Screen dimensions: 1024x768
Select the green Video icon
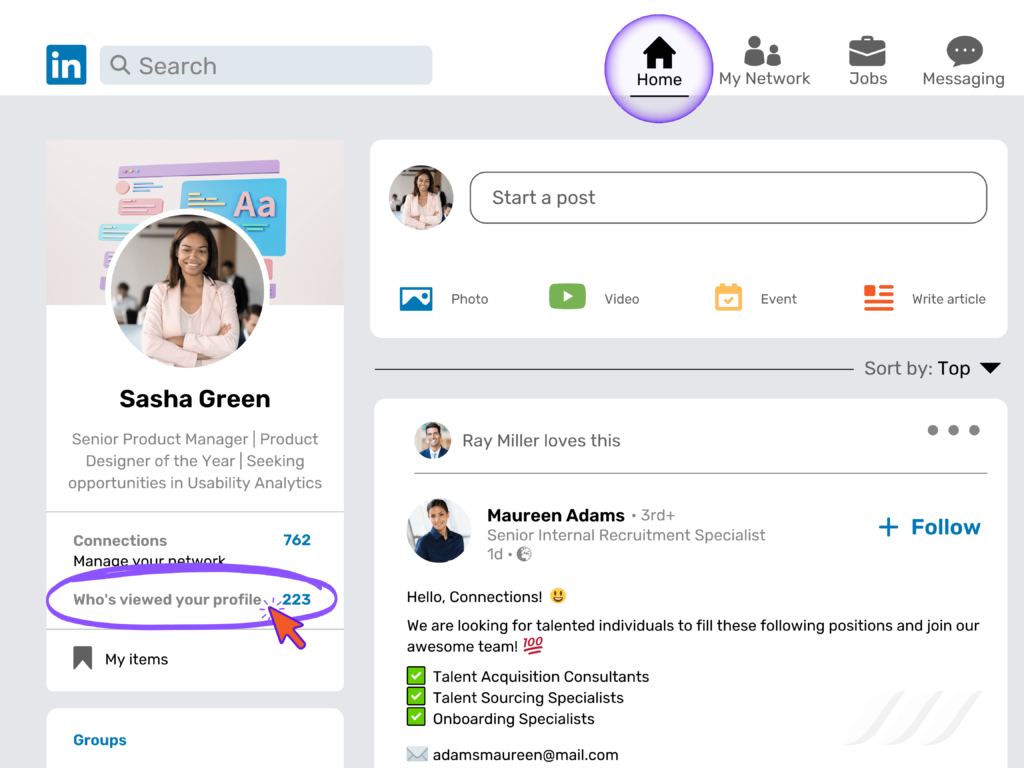click(x=567, y=296)
